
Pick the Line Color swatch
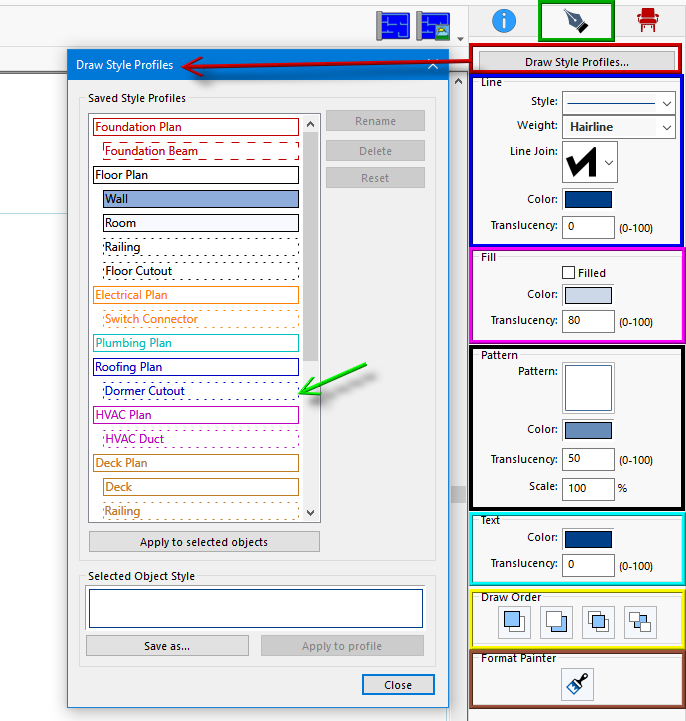(x=588, y=200)
